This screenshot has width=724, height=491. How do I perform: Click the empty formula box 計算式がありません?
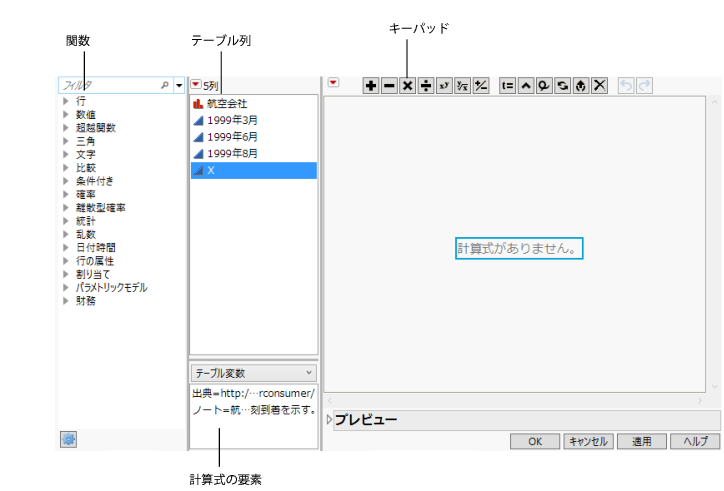click(x=519, y=249)
